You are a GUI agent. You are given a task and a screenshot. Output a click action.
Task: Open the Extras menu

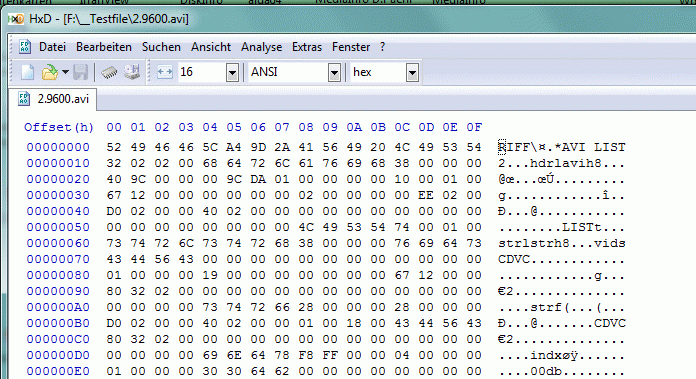point(307,47)
